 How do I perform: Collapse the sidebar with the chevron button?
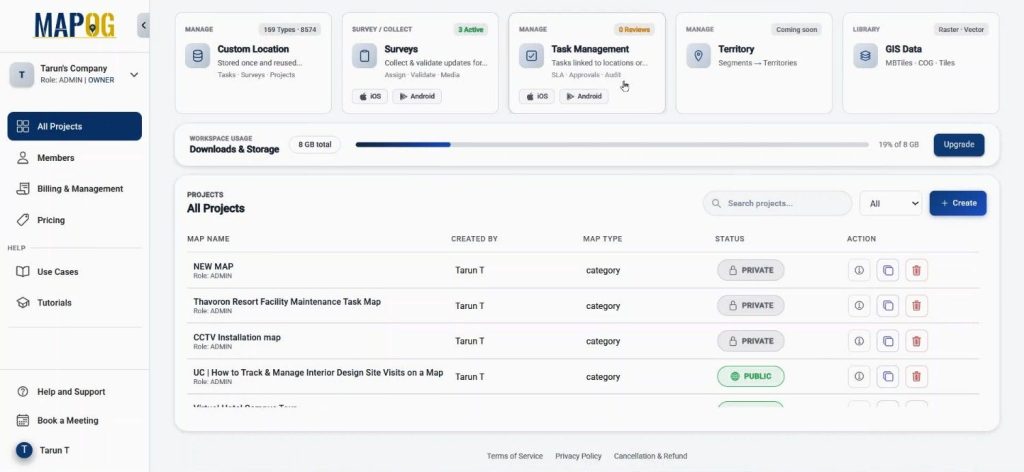click(144, 26)
